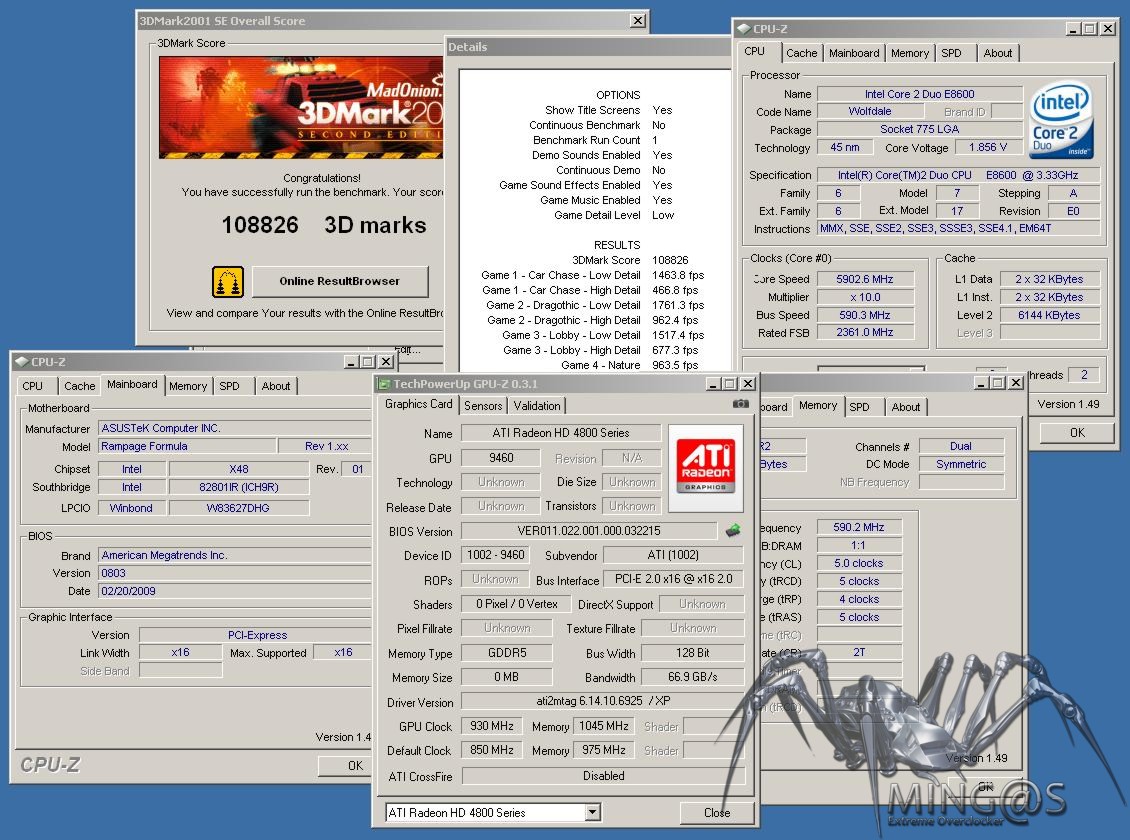Click the Wolfdale code name field

tap(870, 112)
